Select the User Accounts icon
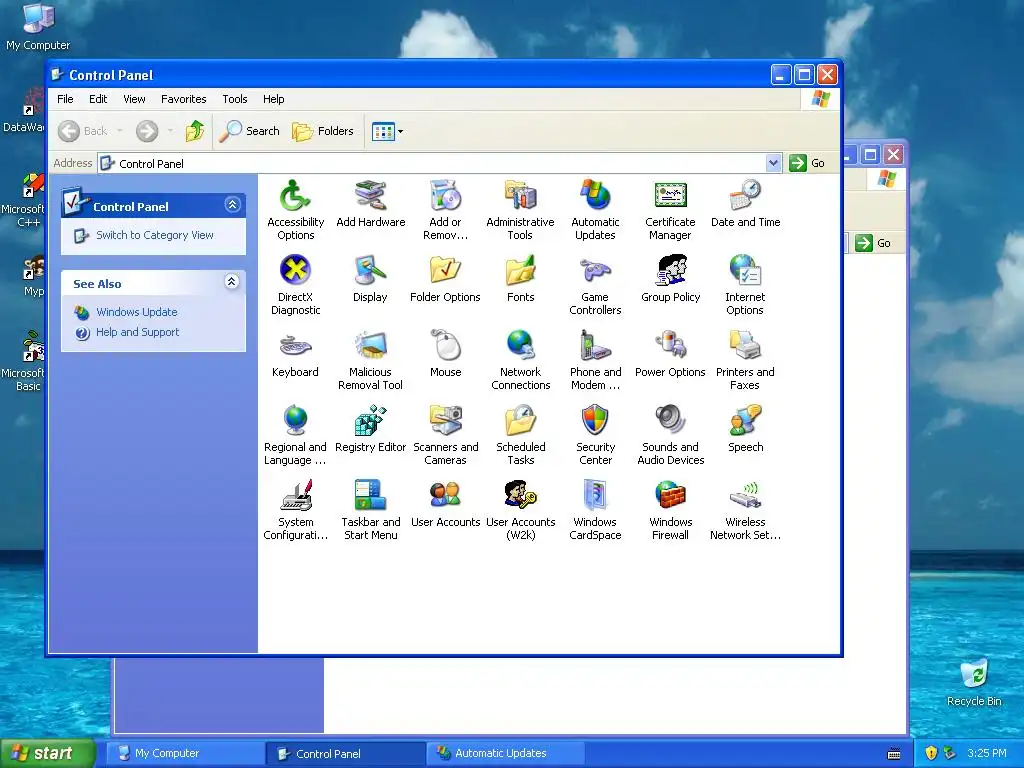Screen dimensions: 1024x768 (x=445, y=495)
